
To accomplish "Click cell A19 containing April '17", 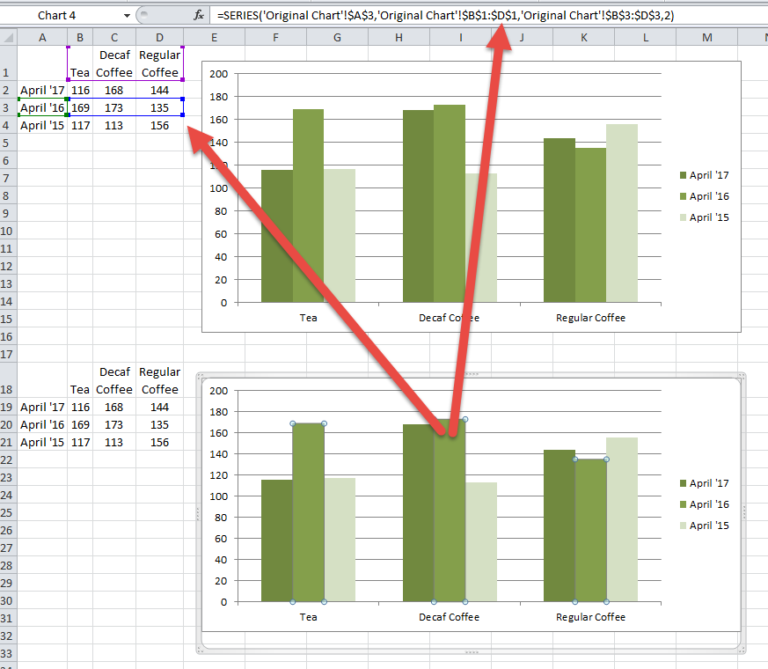I will tap(43, 407).
